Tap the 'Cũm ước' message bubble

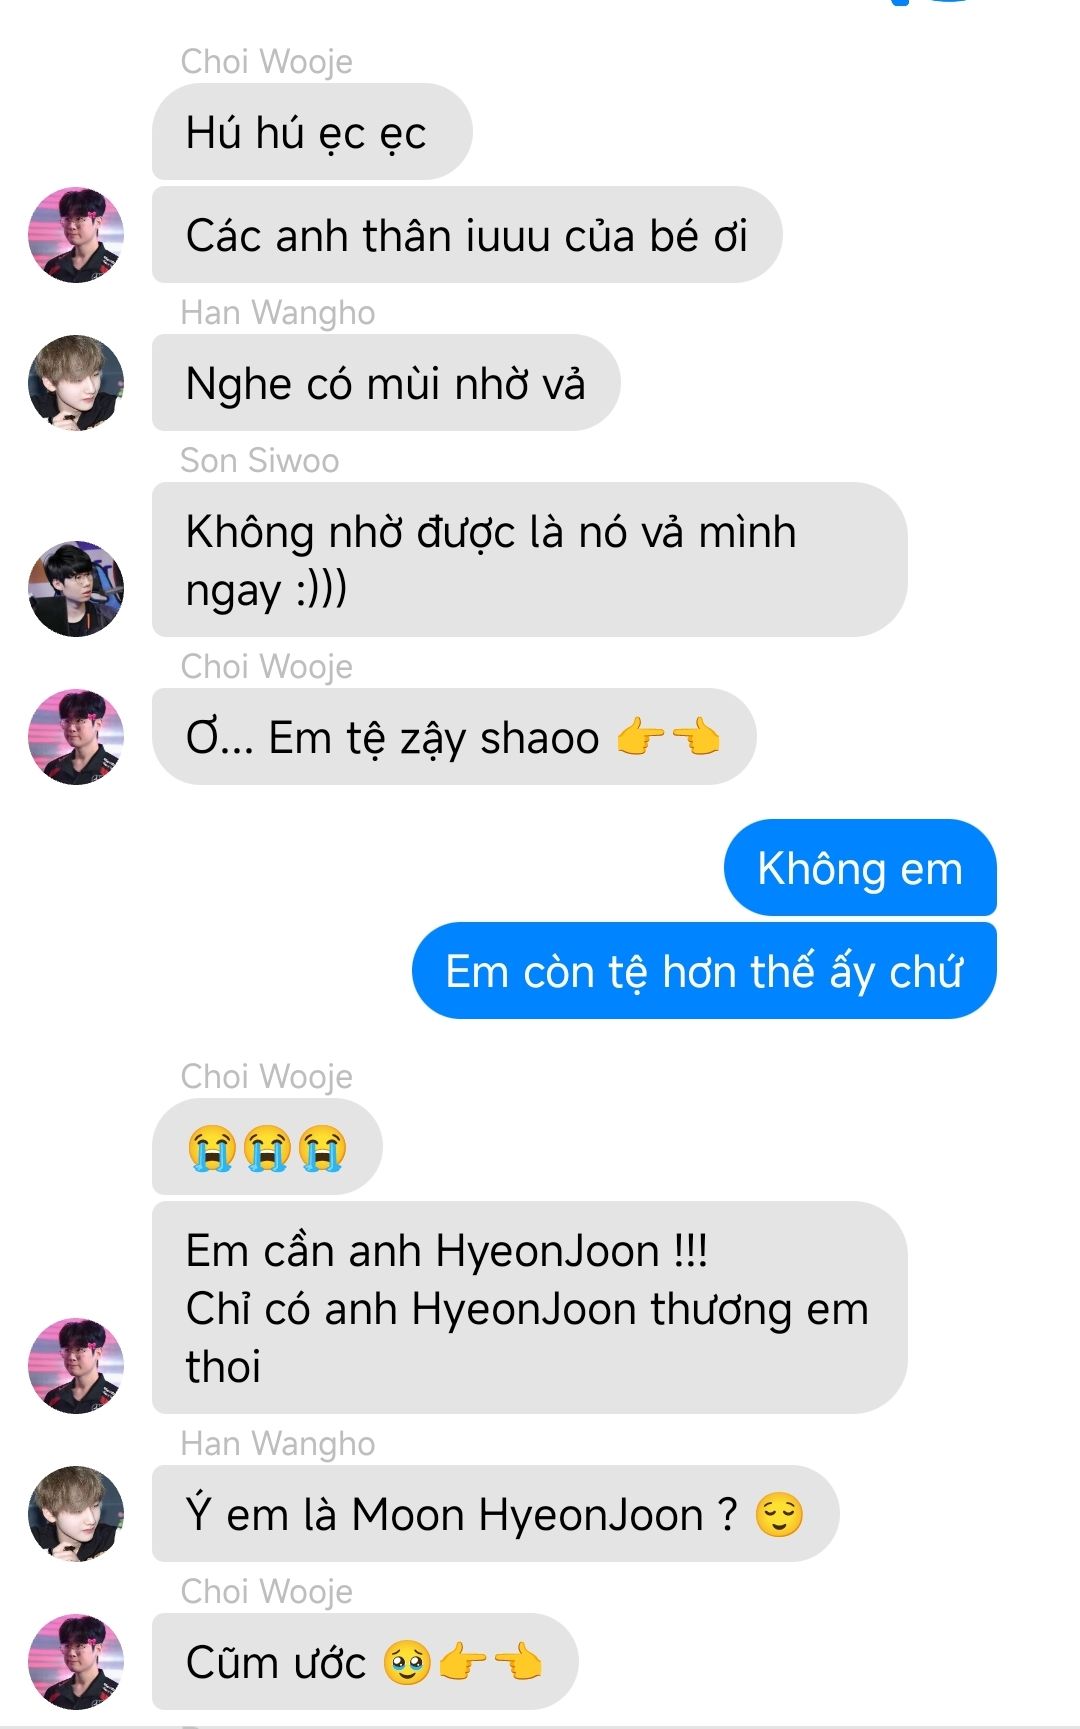pos(365,1662)
